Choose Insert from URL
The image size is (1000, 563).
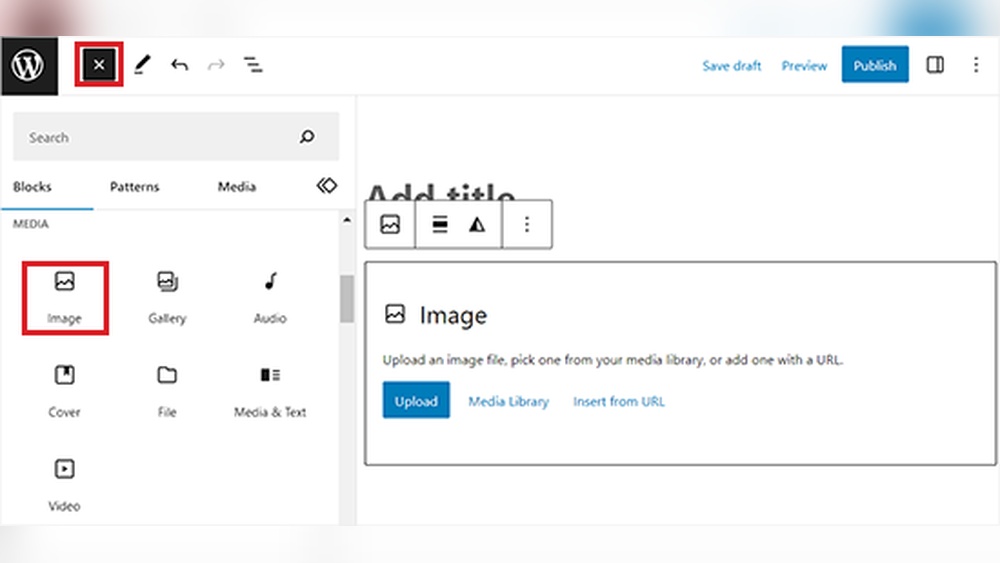pyautogui.click(x=619, y=401)
